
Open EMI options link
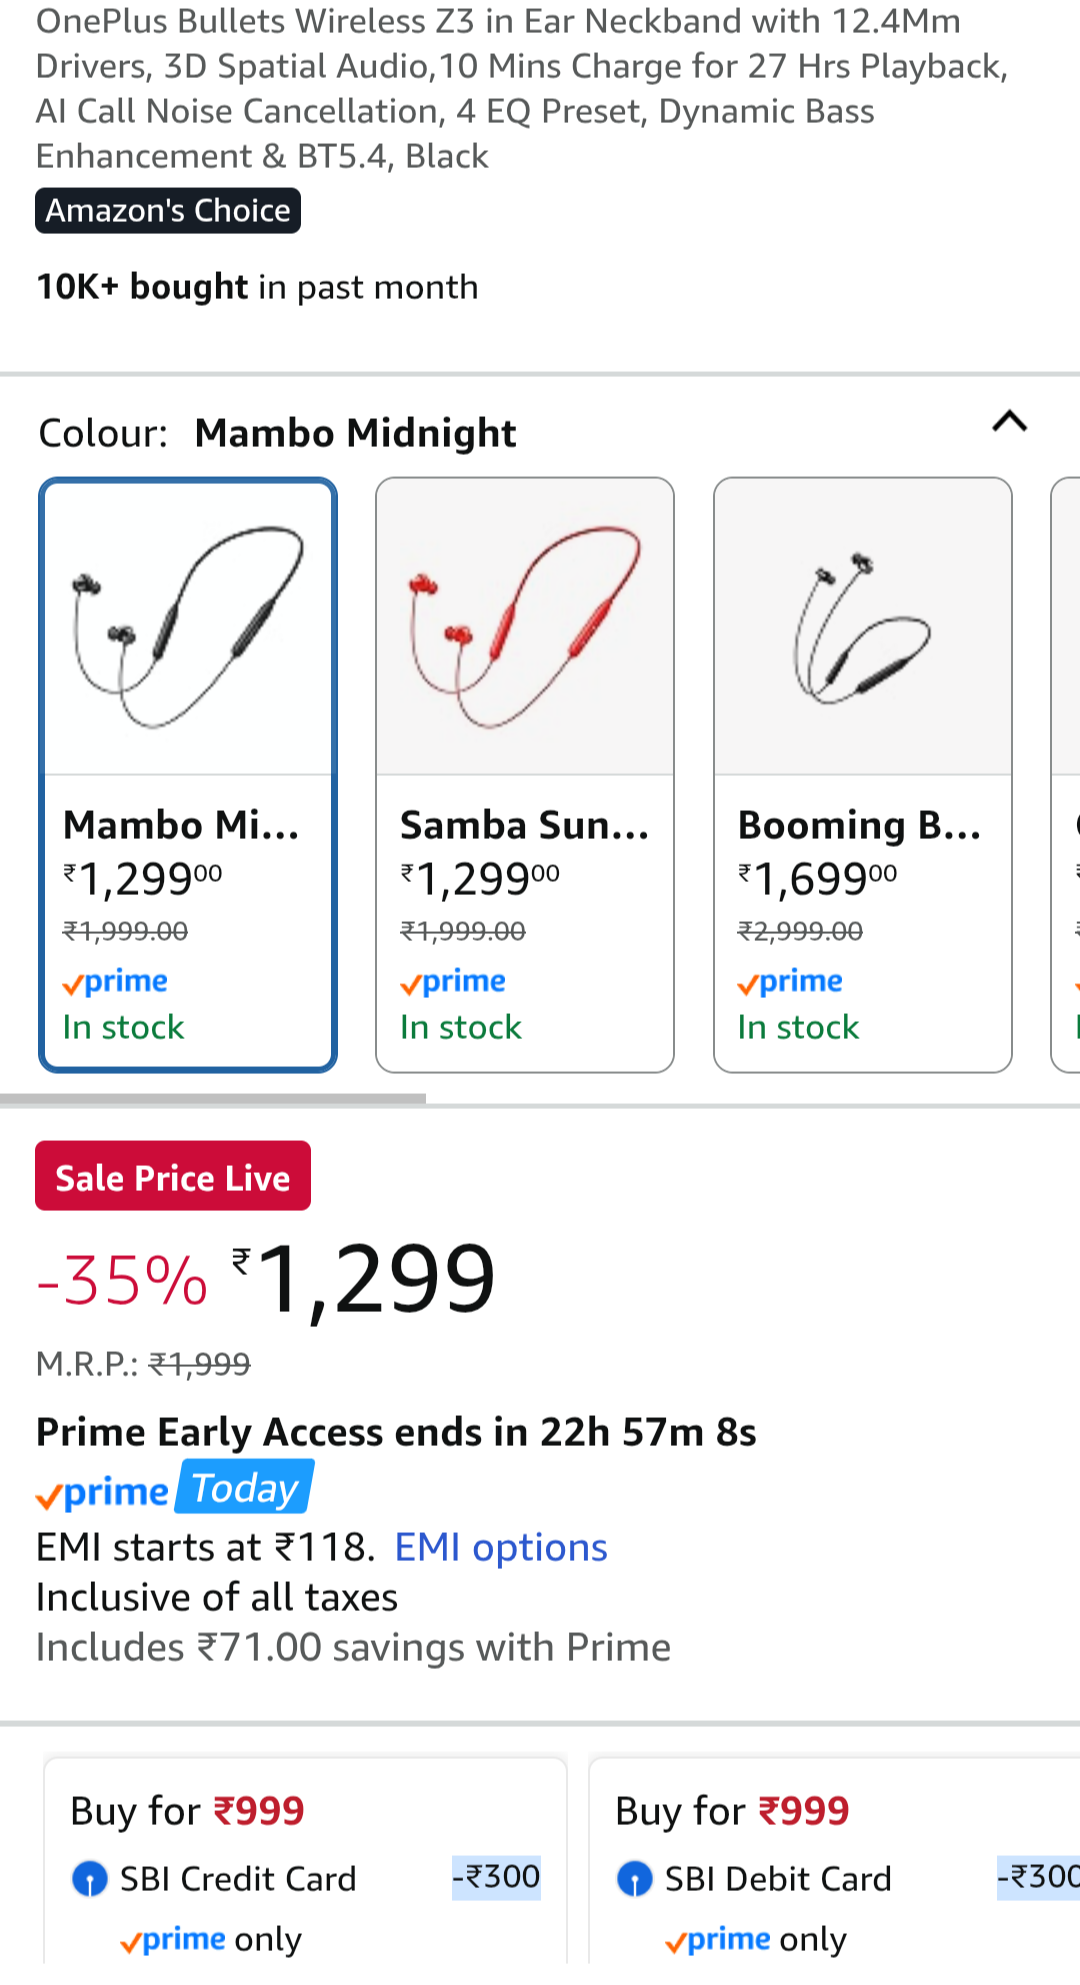[x=501, y=1548]
